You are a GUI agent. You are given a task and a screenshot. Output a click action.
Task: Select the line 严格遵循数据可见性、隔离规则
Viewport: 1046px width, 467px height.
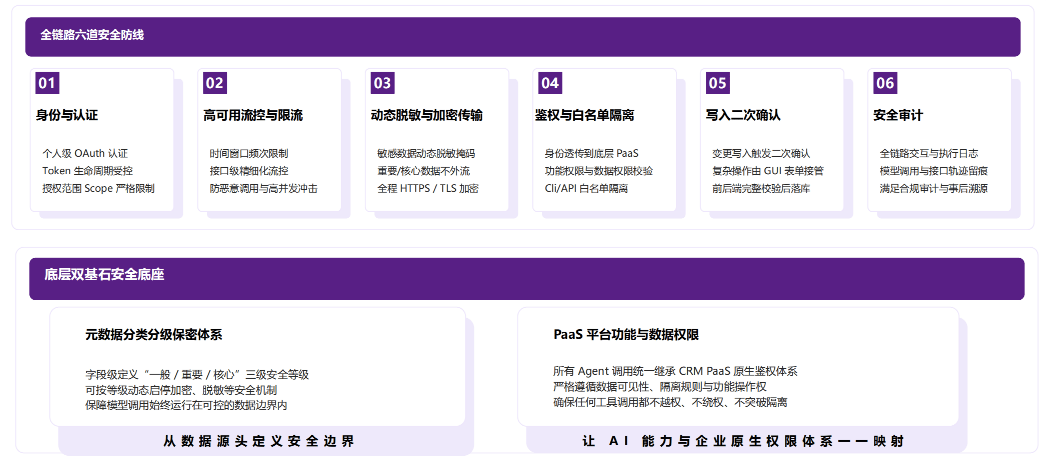[x=660, y=387]
